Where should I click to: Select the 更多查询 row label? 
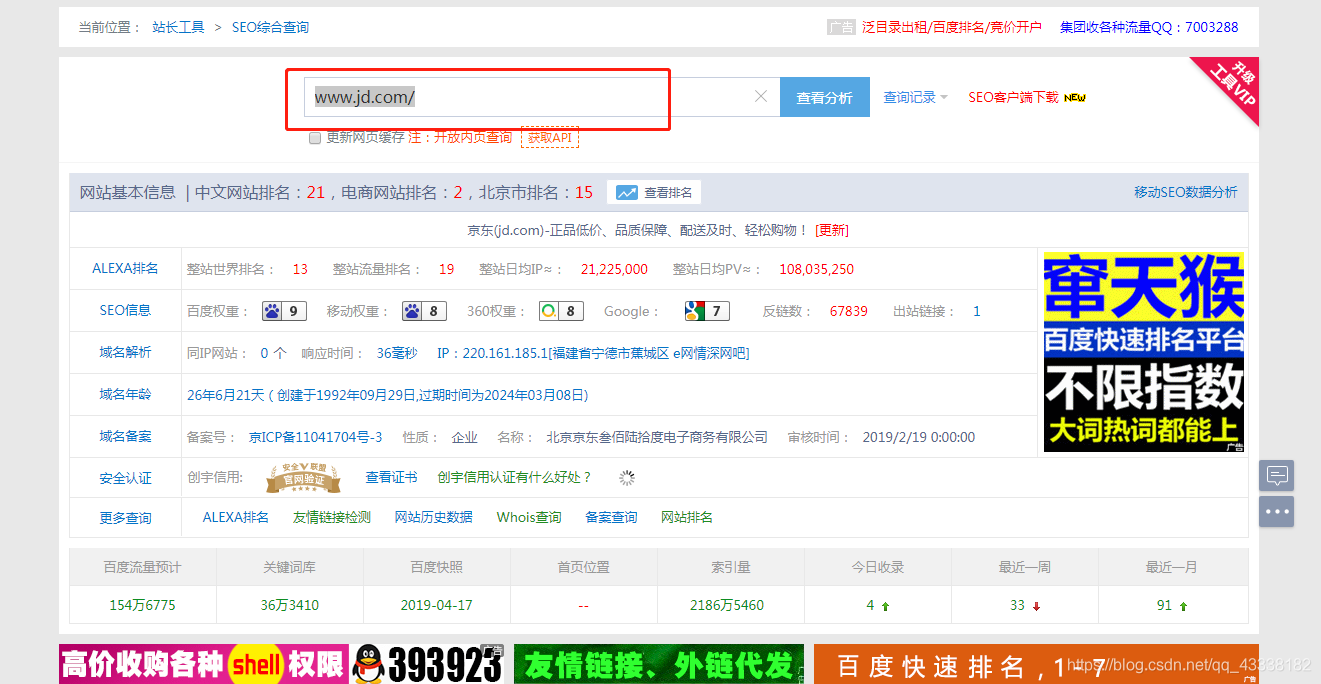(x=125, y=517)
